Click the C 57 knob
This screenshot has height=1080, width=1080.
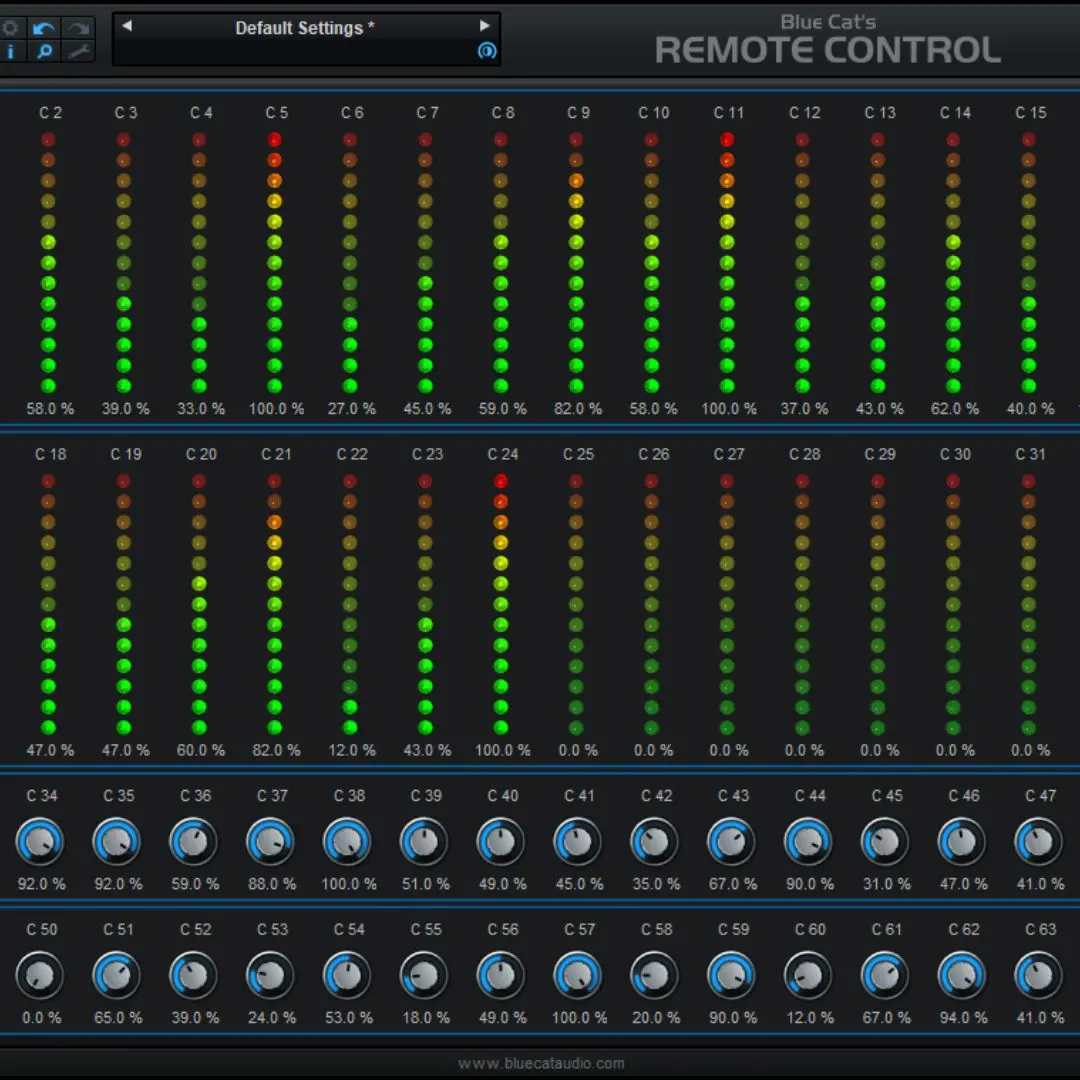(578, 975)
